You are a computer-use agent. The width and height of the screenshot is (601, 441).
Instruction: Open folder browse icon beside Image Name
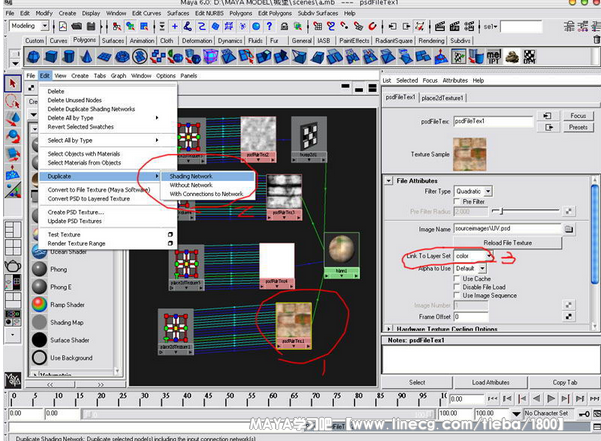[569, 229]
